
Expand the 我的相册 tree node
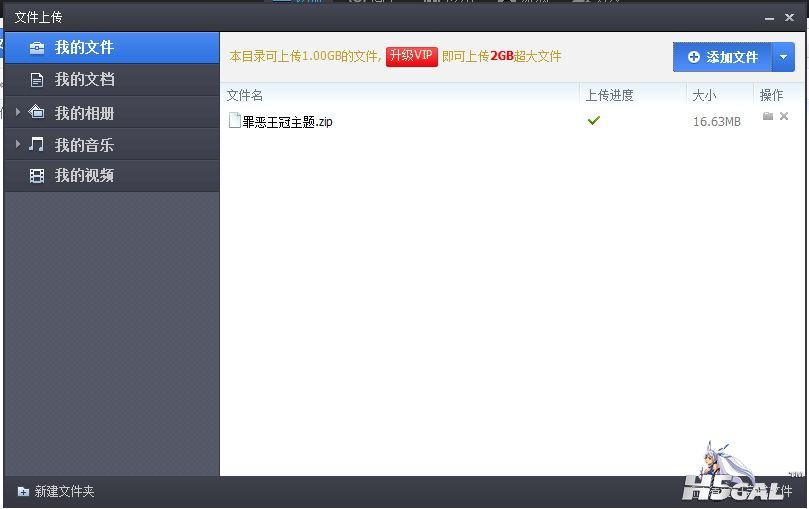18,113
